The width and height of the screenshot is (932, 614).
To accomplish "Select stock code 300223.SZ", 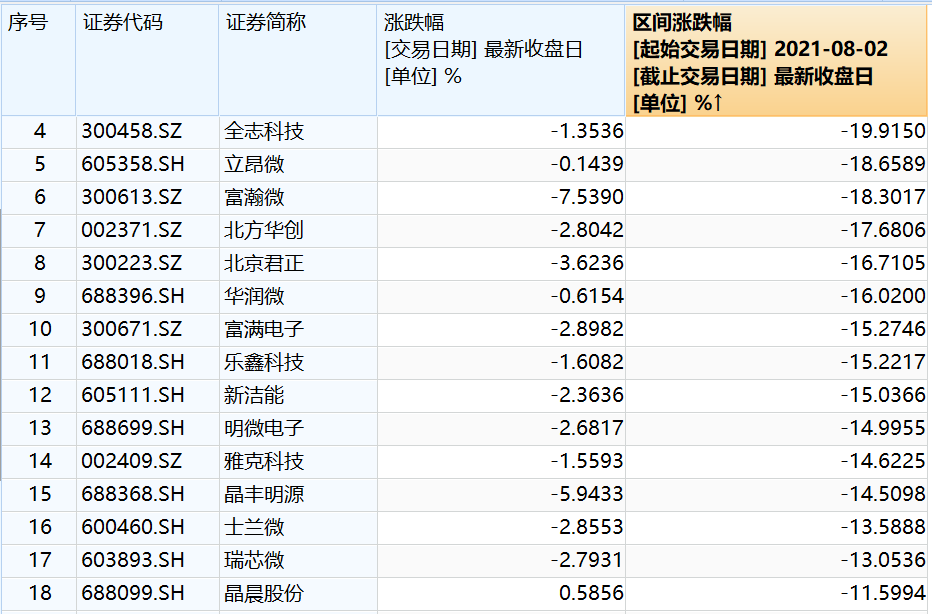I will [131, 263].
